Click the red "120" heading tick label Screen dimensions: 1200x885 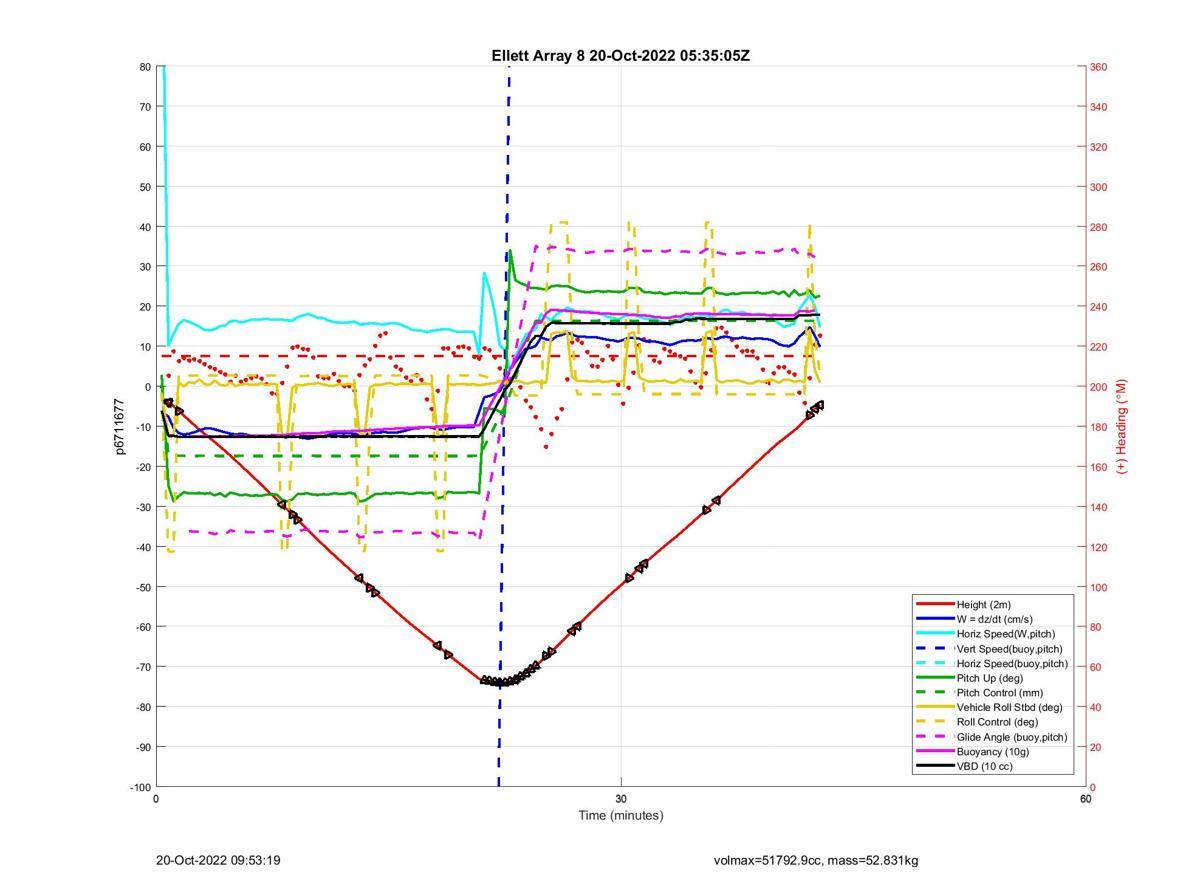1098,547
